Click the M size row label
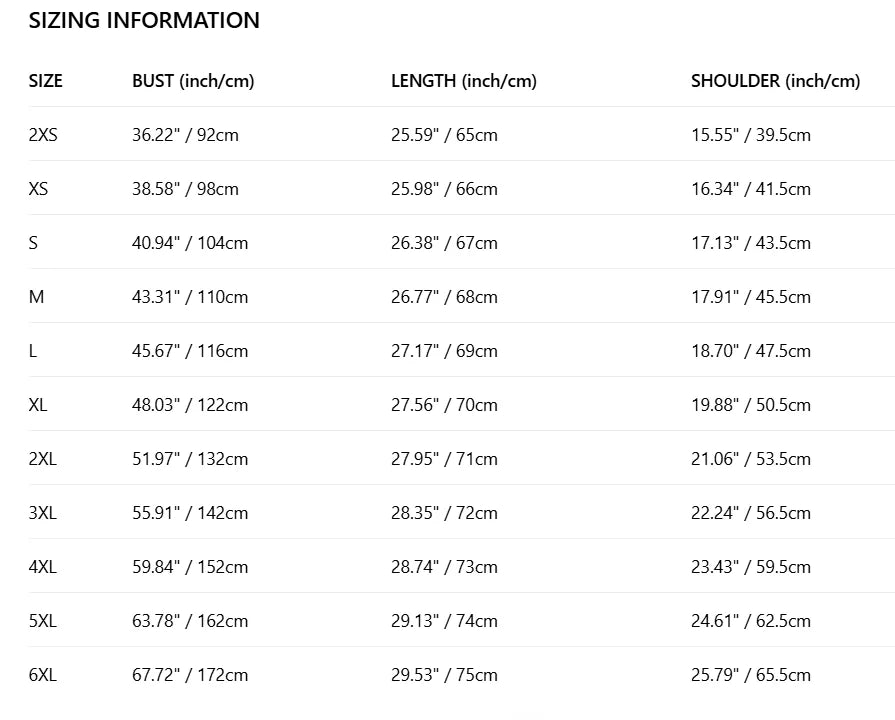The width and height of the screenshot is (895, 720). pyautogui.click(x=37, y=297)
